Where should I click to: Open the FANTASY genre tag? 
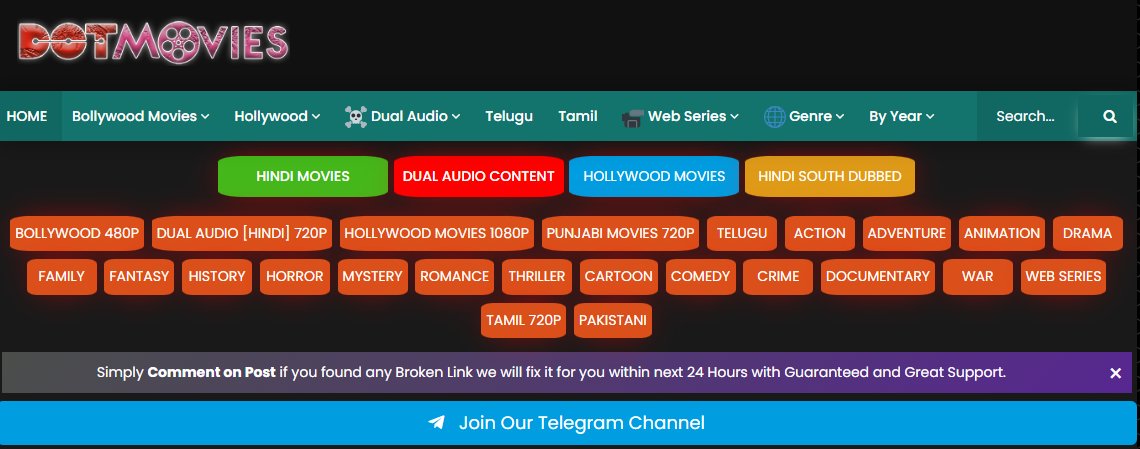coord(139,276)
